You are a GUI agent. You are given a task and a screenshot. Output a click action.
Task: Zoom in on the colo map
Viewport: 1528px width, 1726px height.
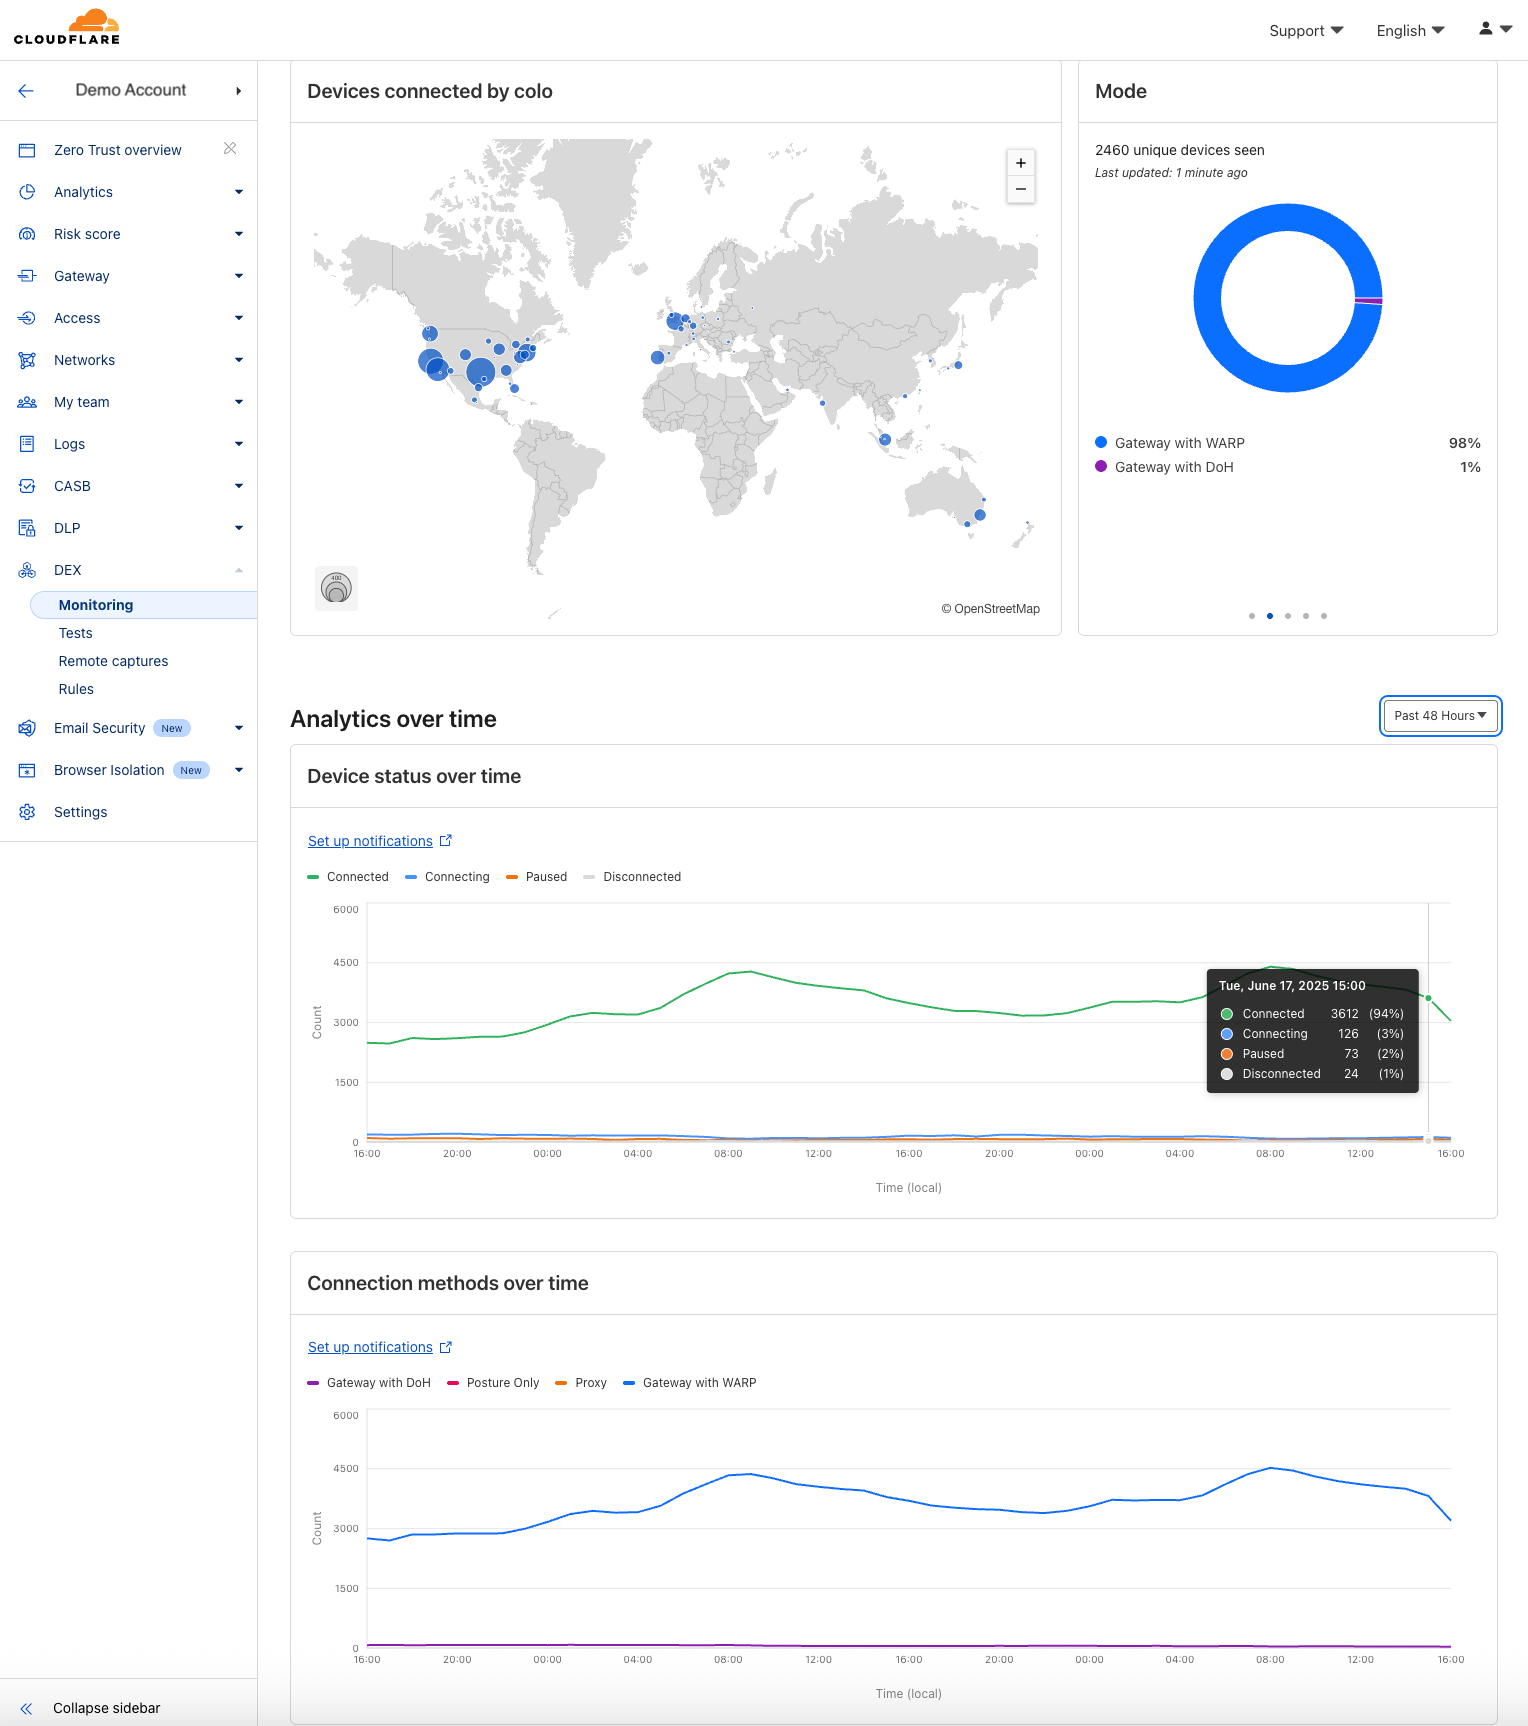pos(1020,163)
